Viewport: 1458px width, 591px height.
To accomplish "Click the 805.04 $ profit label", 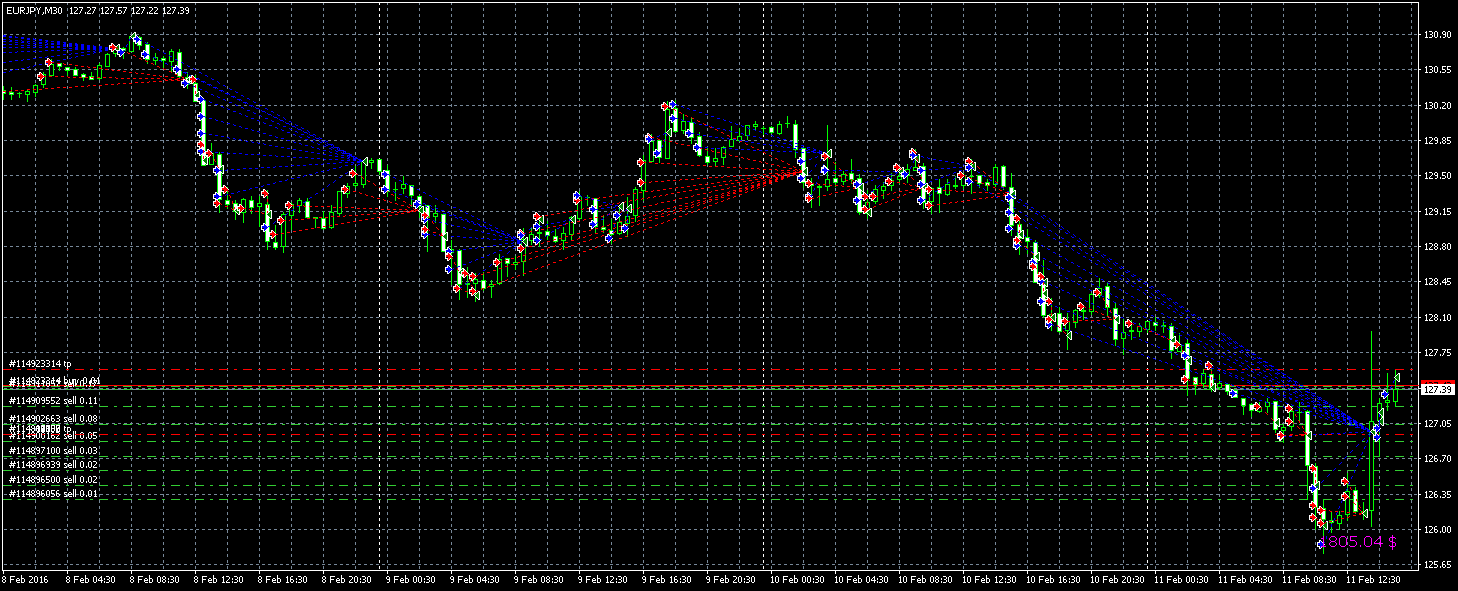I will coord(1361,542).
